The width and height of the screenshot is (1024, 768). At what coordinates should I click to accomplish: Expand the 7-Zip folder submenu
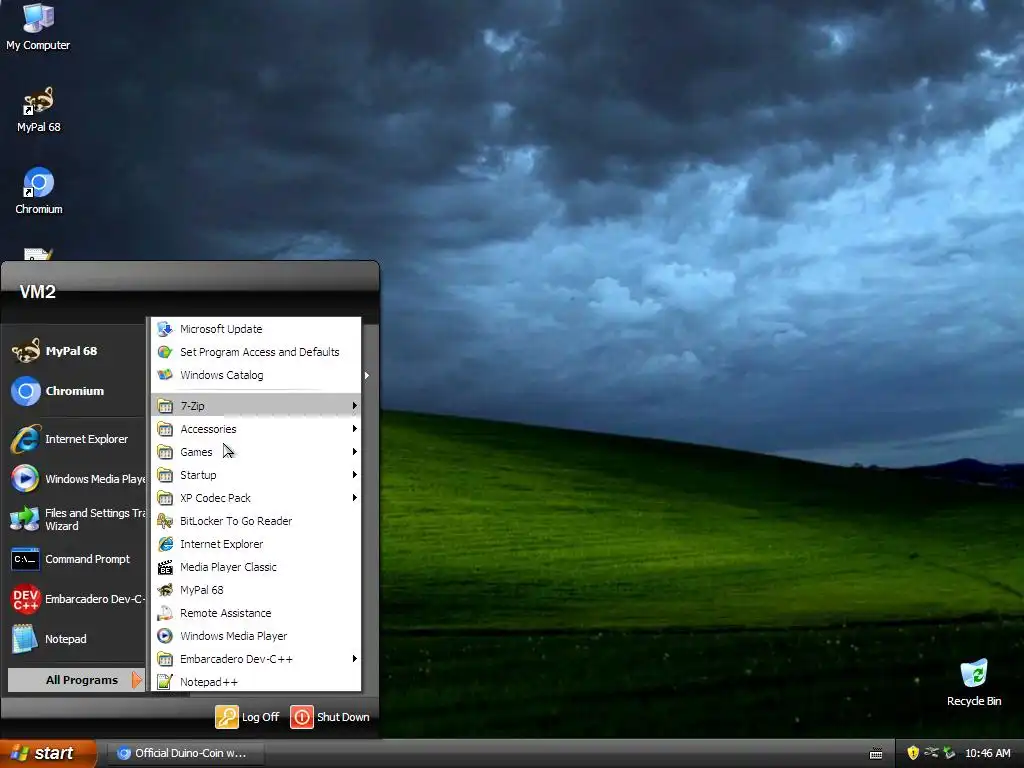[256, 406]
